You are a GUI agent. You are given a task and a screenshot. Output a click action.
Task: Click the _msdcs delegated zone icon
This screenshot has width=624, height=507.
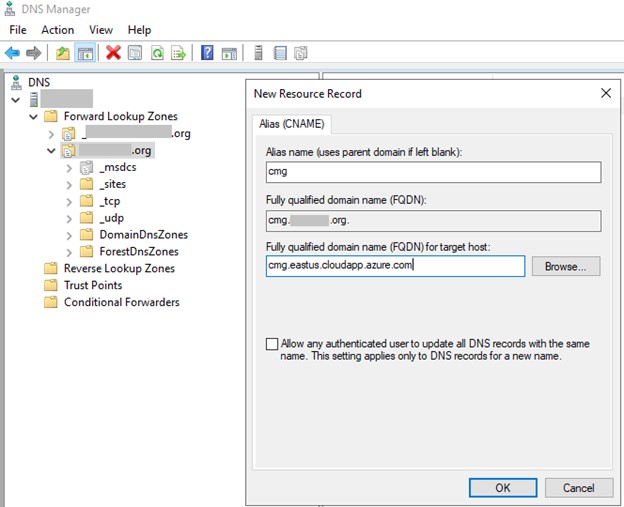[x=86, y=168]
